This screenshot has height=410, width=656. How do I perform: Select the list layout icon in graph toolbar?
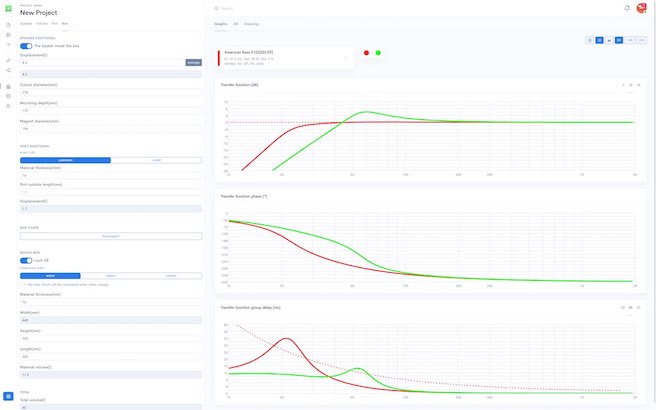click(x=600, y=40)
